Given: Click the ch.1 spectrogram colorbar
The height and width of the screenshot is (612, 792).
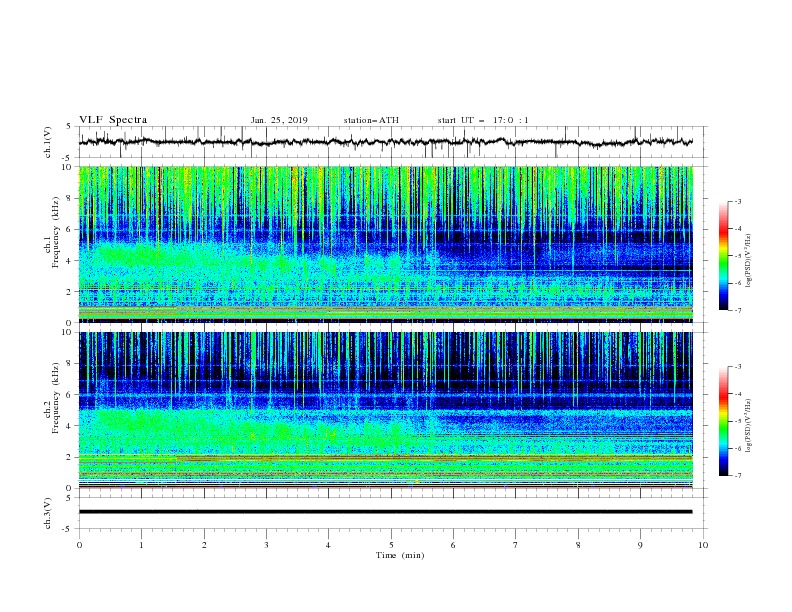Looking at the screenshot, I should click(723, 256).
